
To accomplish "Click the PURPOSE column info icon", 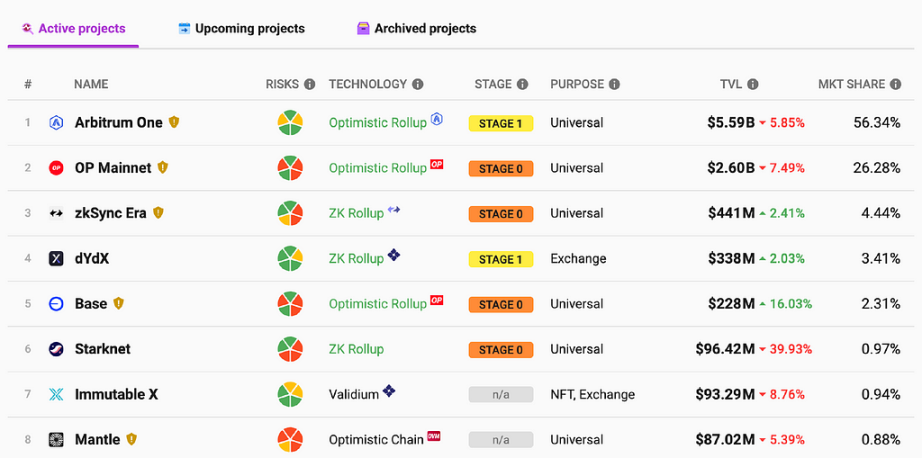I will (x=614, y=85).
